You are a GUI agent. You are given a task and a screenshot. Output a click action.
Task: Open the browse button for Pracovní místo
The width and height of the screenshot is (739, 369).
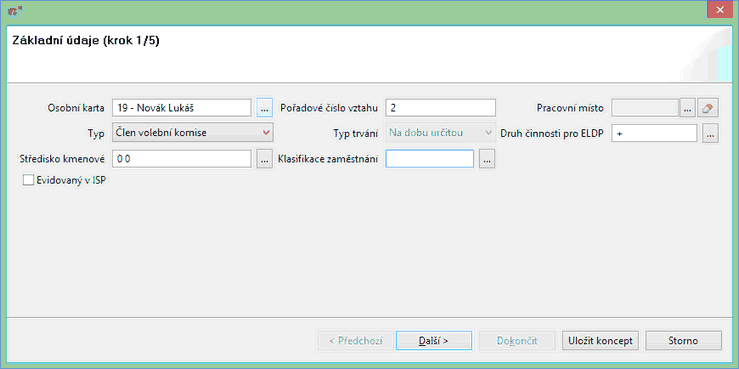pos(687,108)
